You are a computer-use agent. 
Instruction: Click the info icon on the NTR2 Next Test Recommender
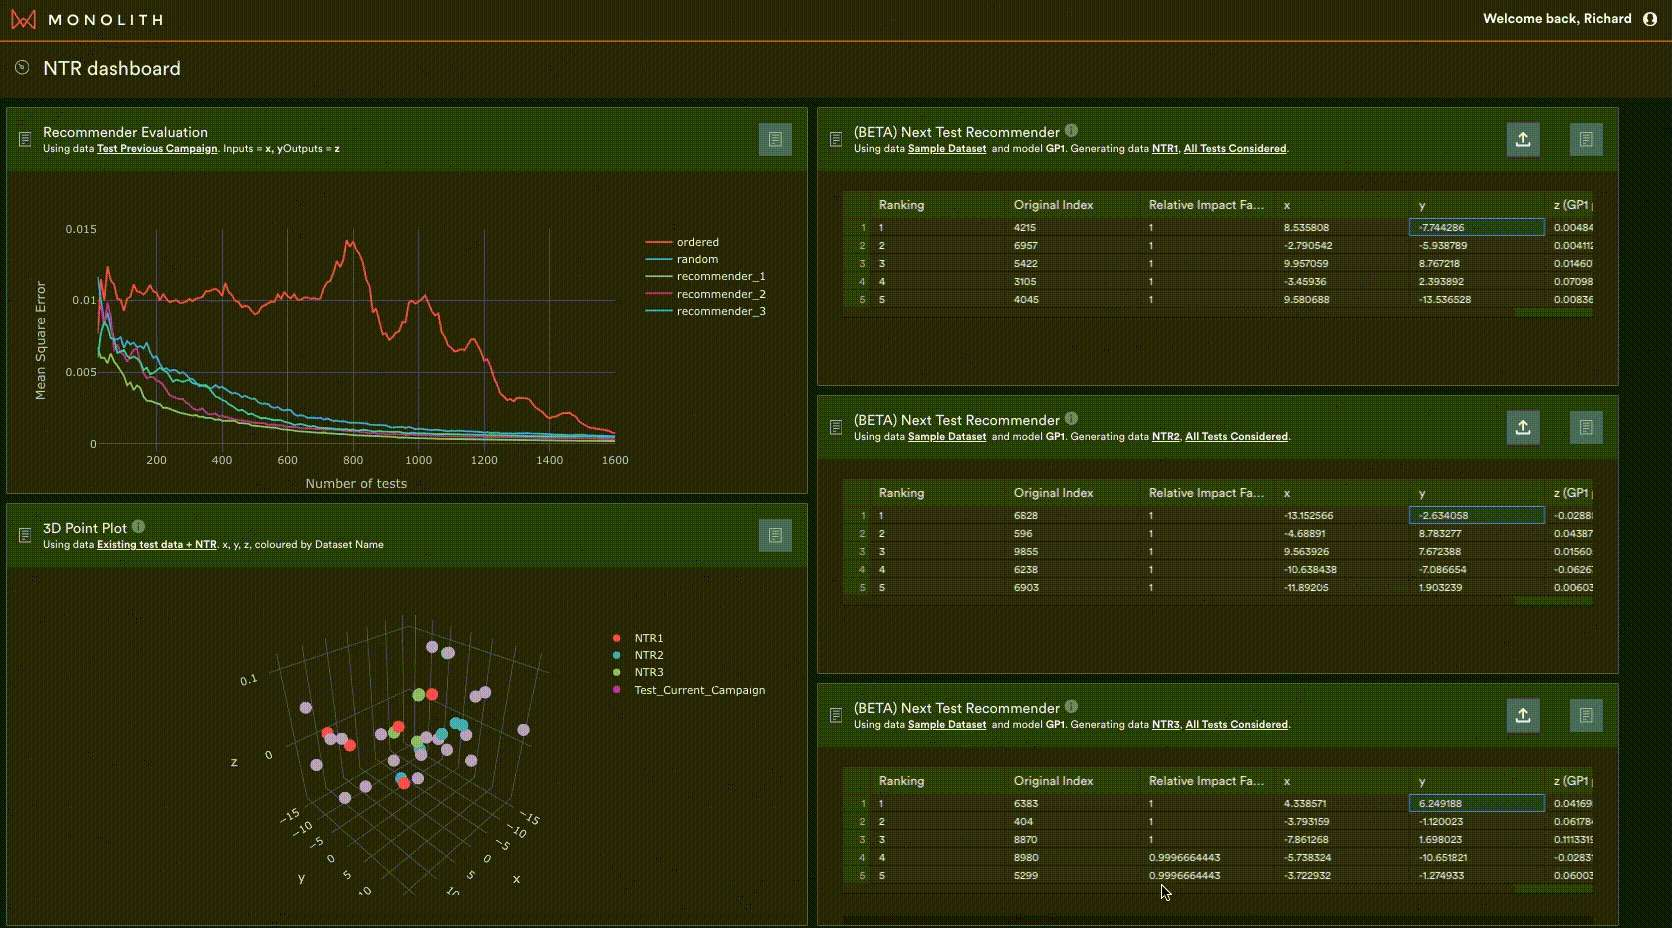coord(1072,419)
